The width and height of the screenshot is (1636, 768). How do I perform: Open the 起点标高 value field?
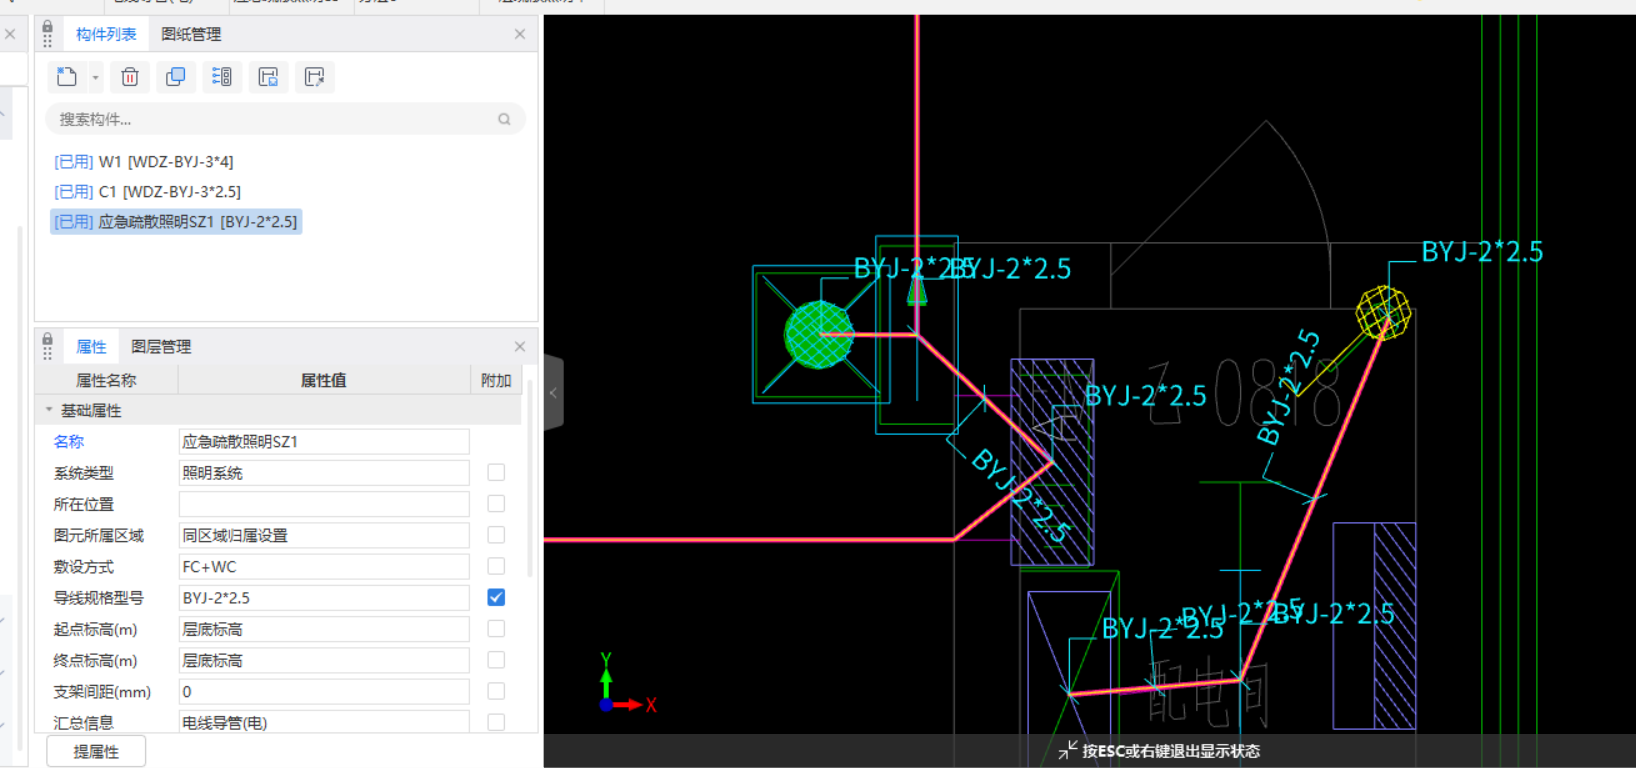click(324, 629)
